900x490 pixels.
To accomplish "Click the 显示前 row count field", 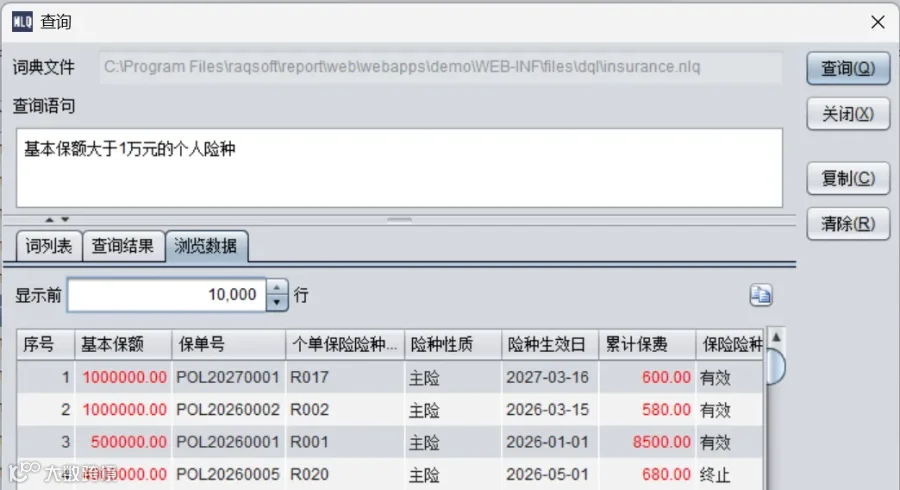I will [166, 295].
